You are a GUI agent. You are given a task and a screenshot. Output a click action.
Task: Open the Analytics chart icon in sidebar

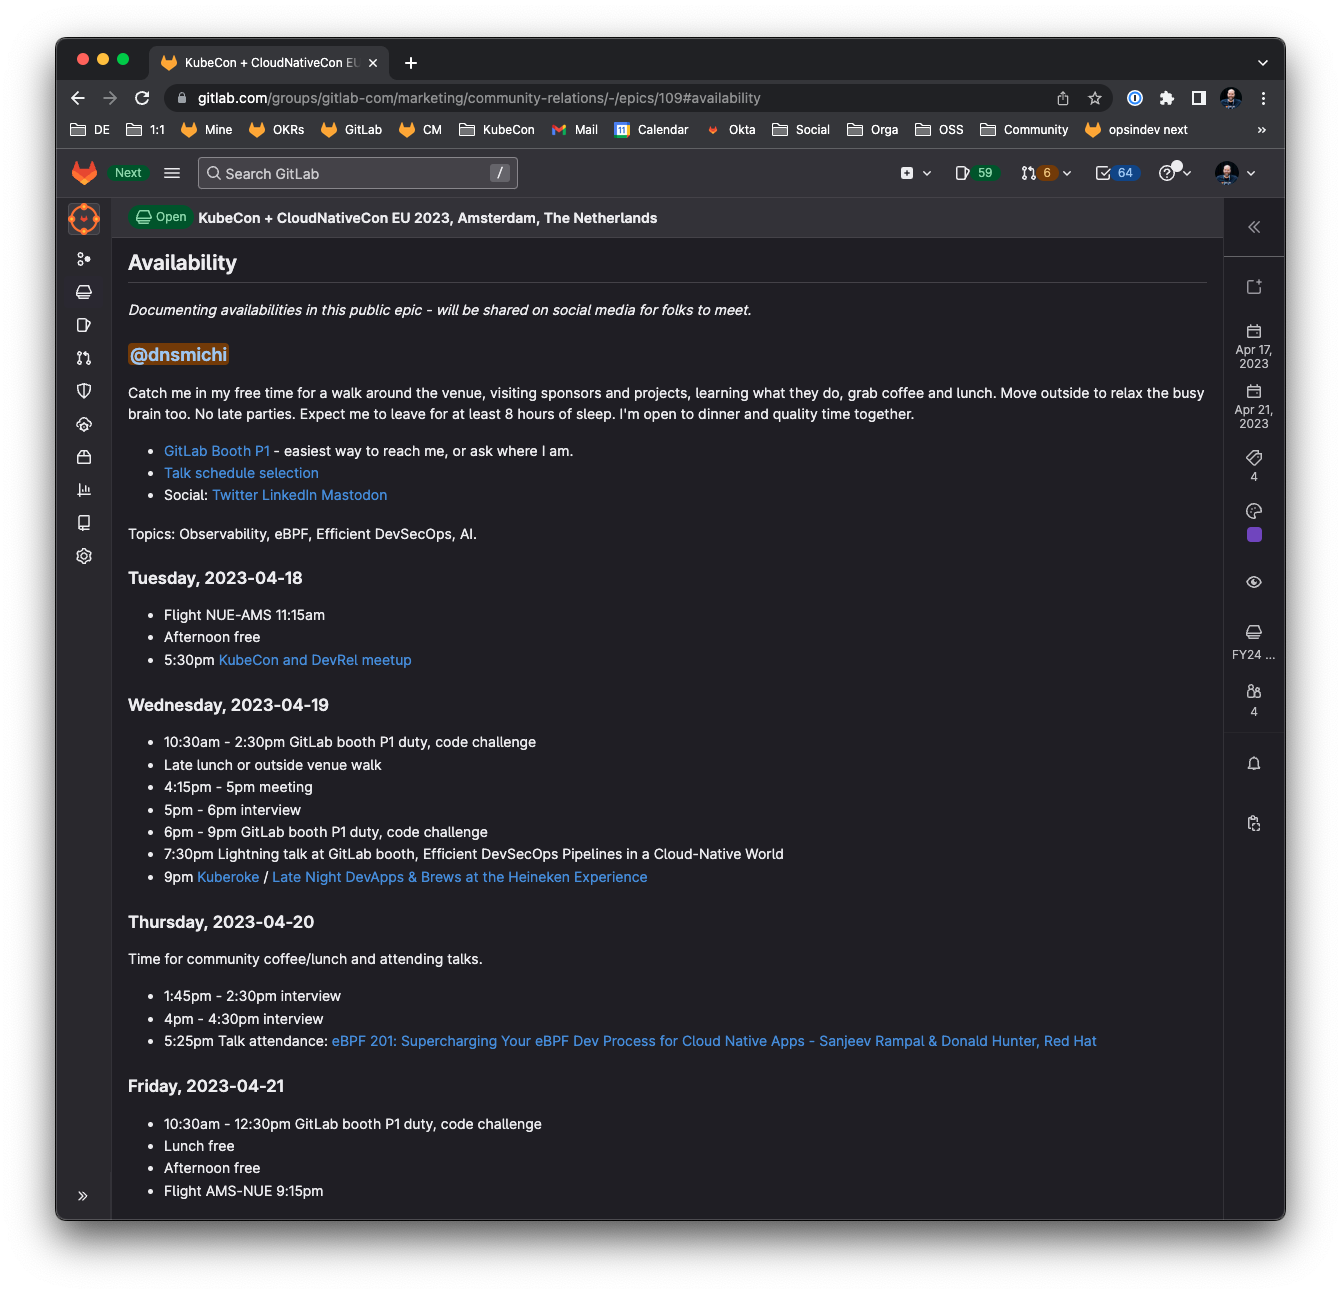(84, 490)
